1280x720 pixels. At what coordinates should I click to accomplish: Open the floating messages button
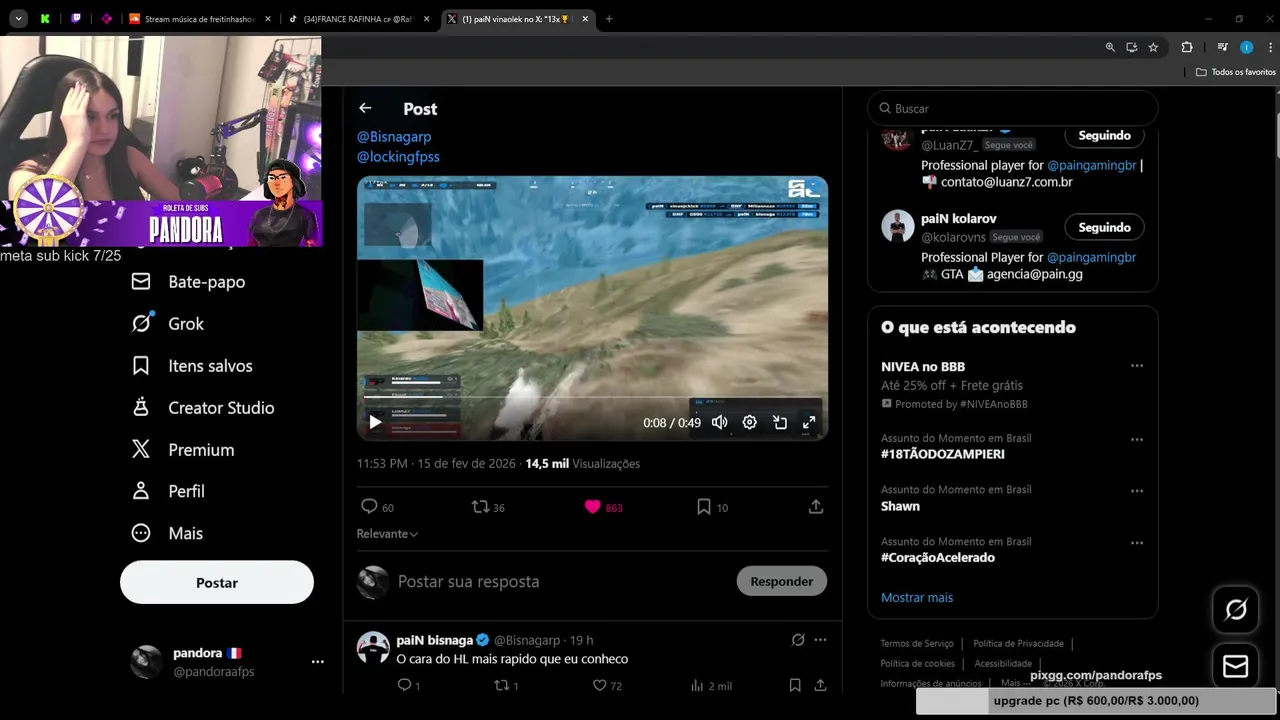[1236, 666]
